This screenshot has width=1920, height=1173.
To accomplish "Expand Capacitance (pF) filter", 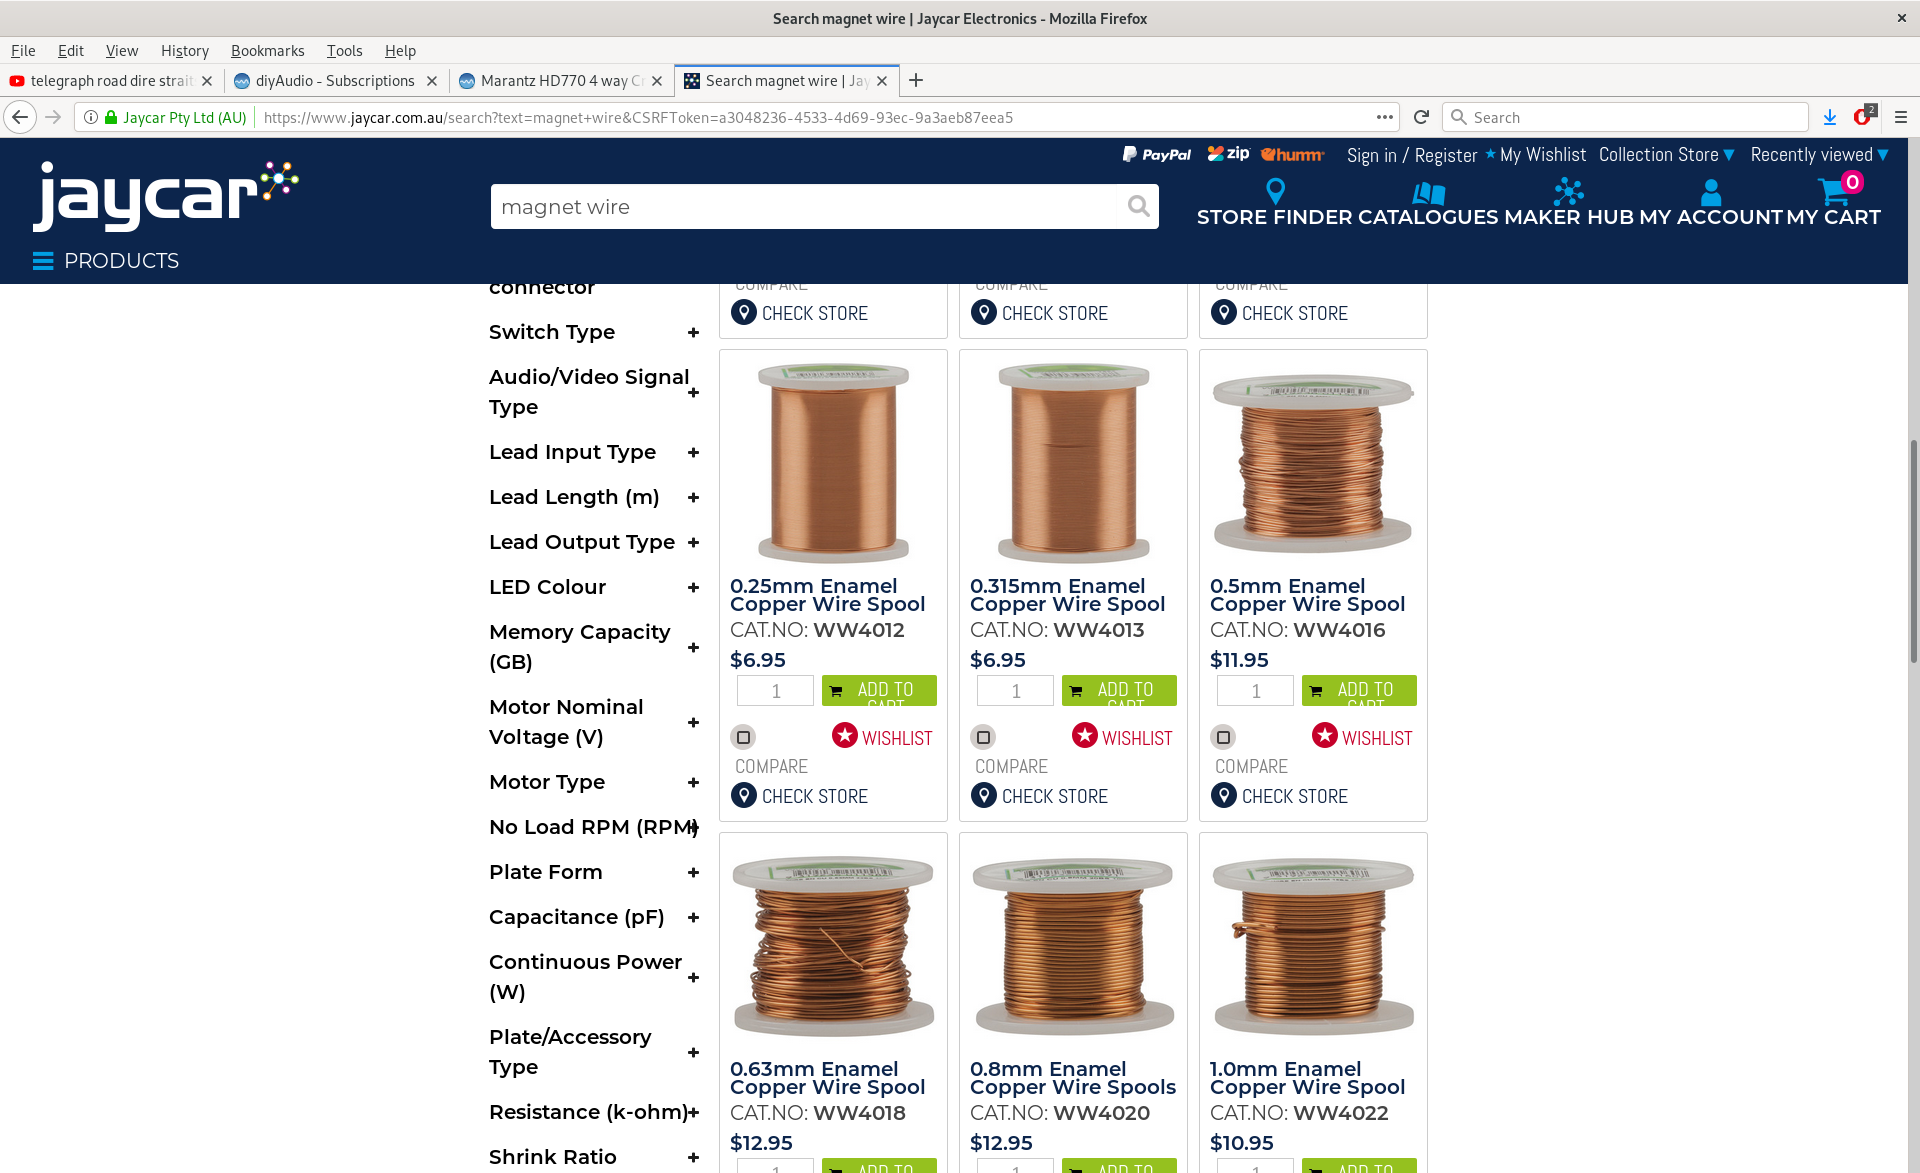I will coord(693,917).
